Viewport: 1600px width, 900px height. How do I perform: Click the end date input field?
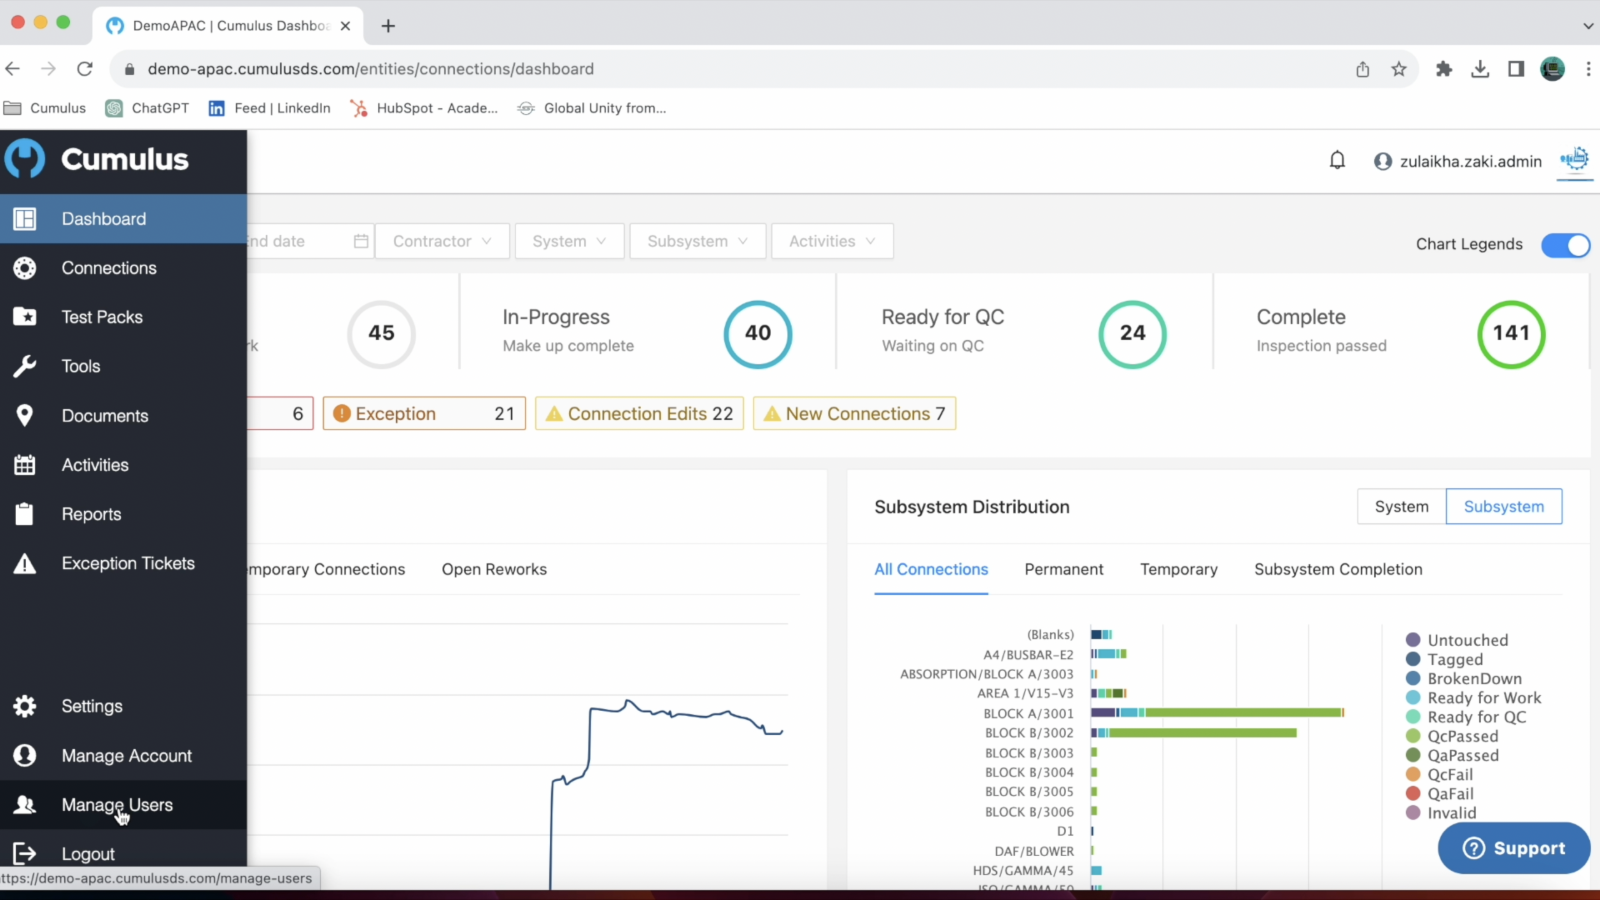point(298,241)
